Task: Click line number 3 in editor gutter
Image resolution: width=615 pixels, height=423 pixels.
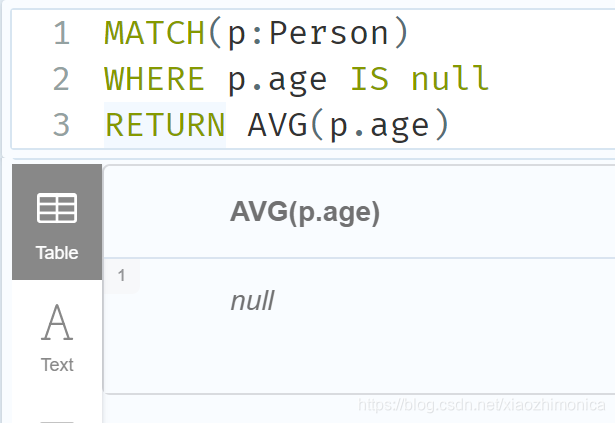Action: click(x=61, y=125)
